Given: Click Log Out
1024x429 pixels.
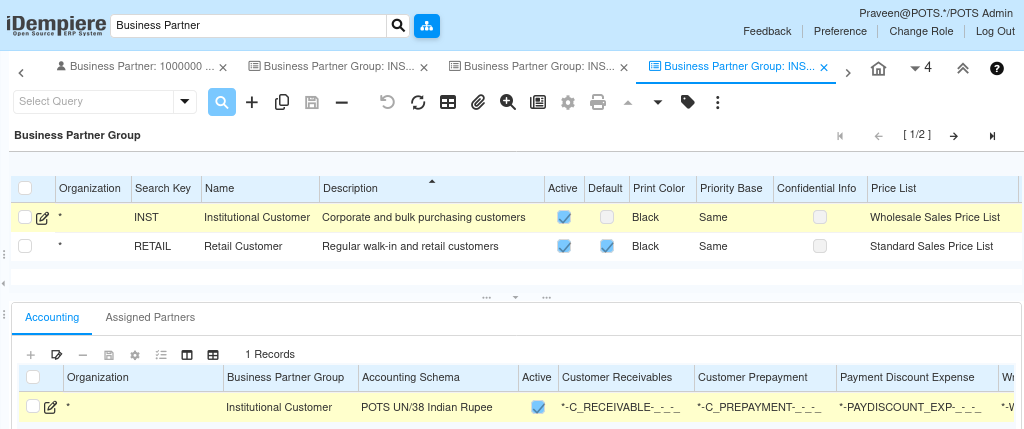Looking at the screenshot, I should coord(995,31).
